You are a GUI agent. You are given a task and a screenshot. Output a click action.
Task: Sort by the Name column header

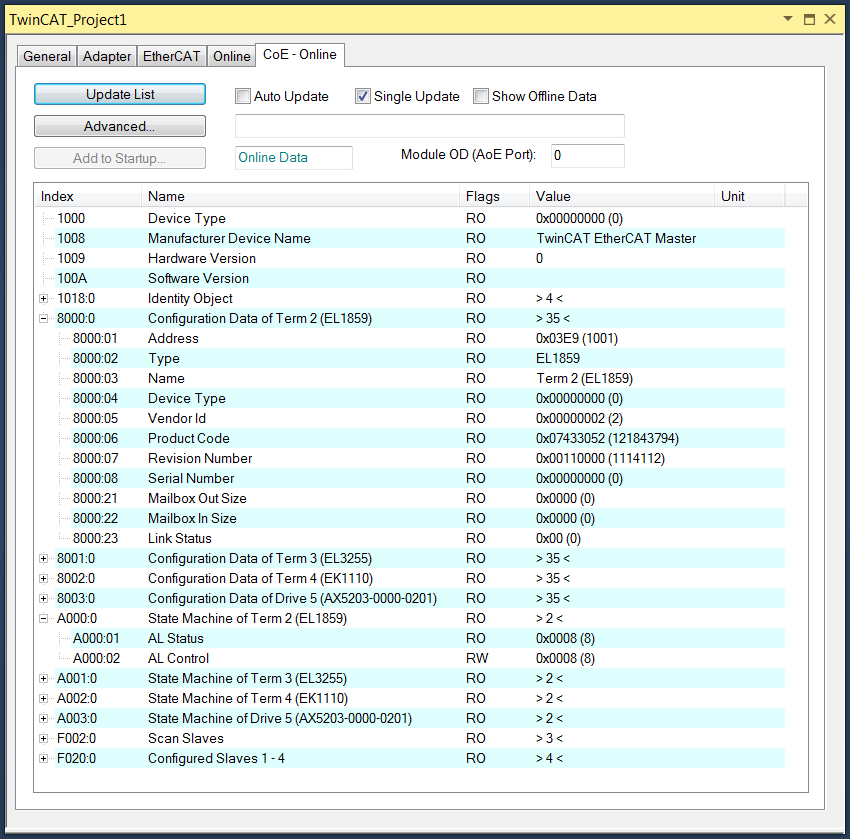click(300, 196)
